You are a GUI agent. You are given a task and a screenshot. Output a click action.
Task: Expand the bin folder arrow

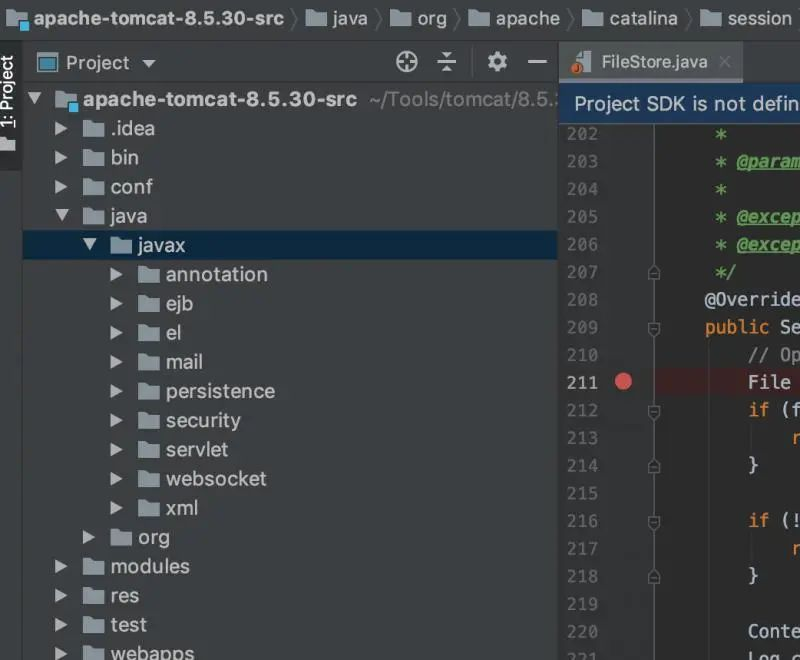point(61,157)
